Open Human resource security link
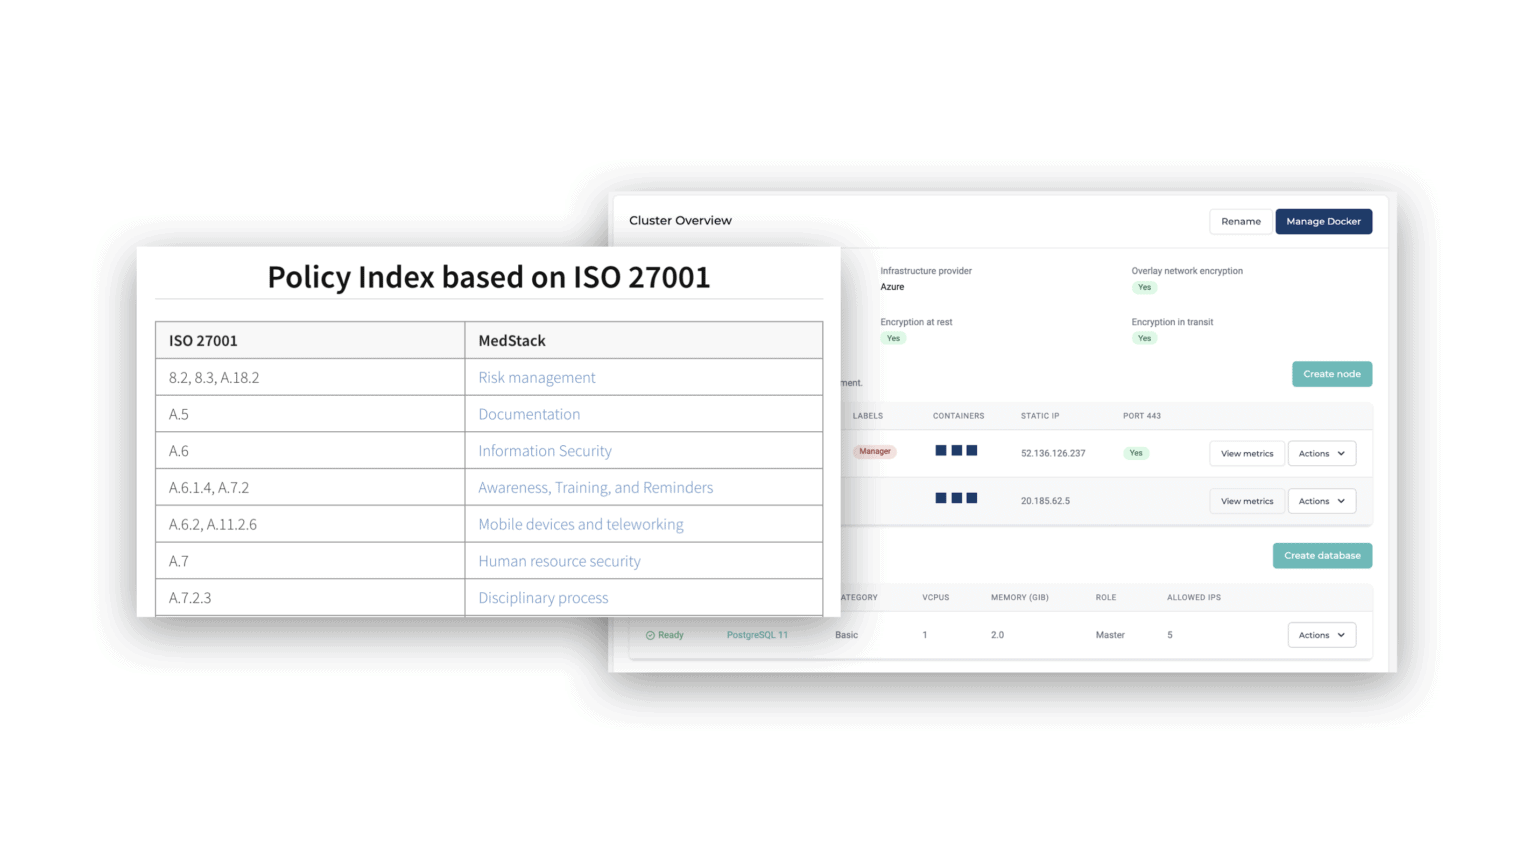The image size is (1536, 862). 559,561
